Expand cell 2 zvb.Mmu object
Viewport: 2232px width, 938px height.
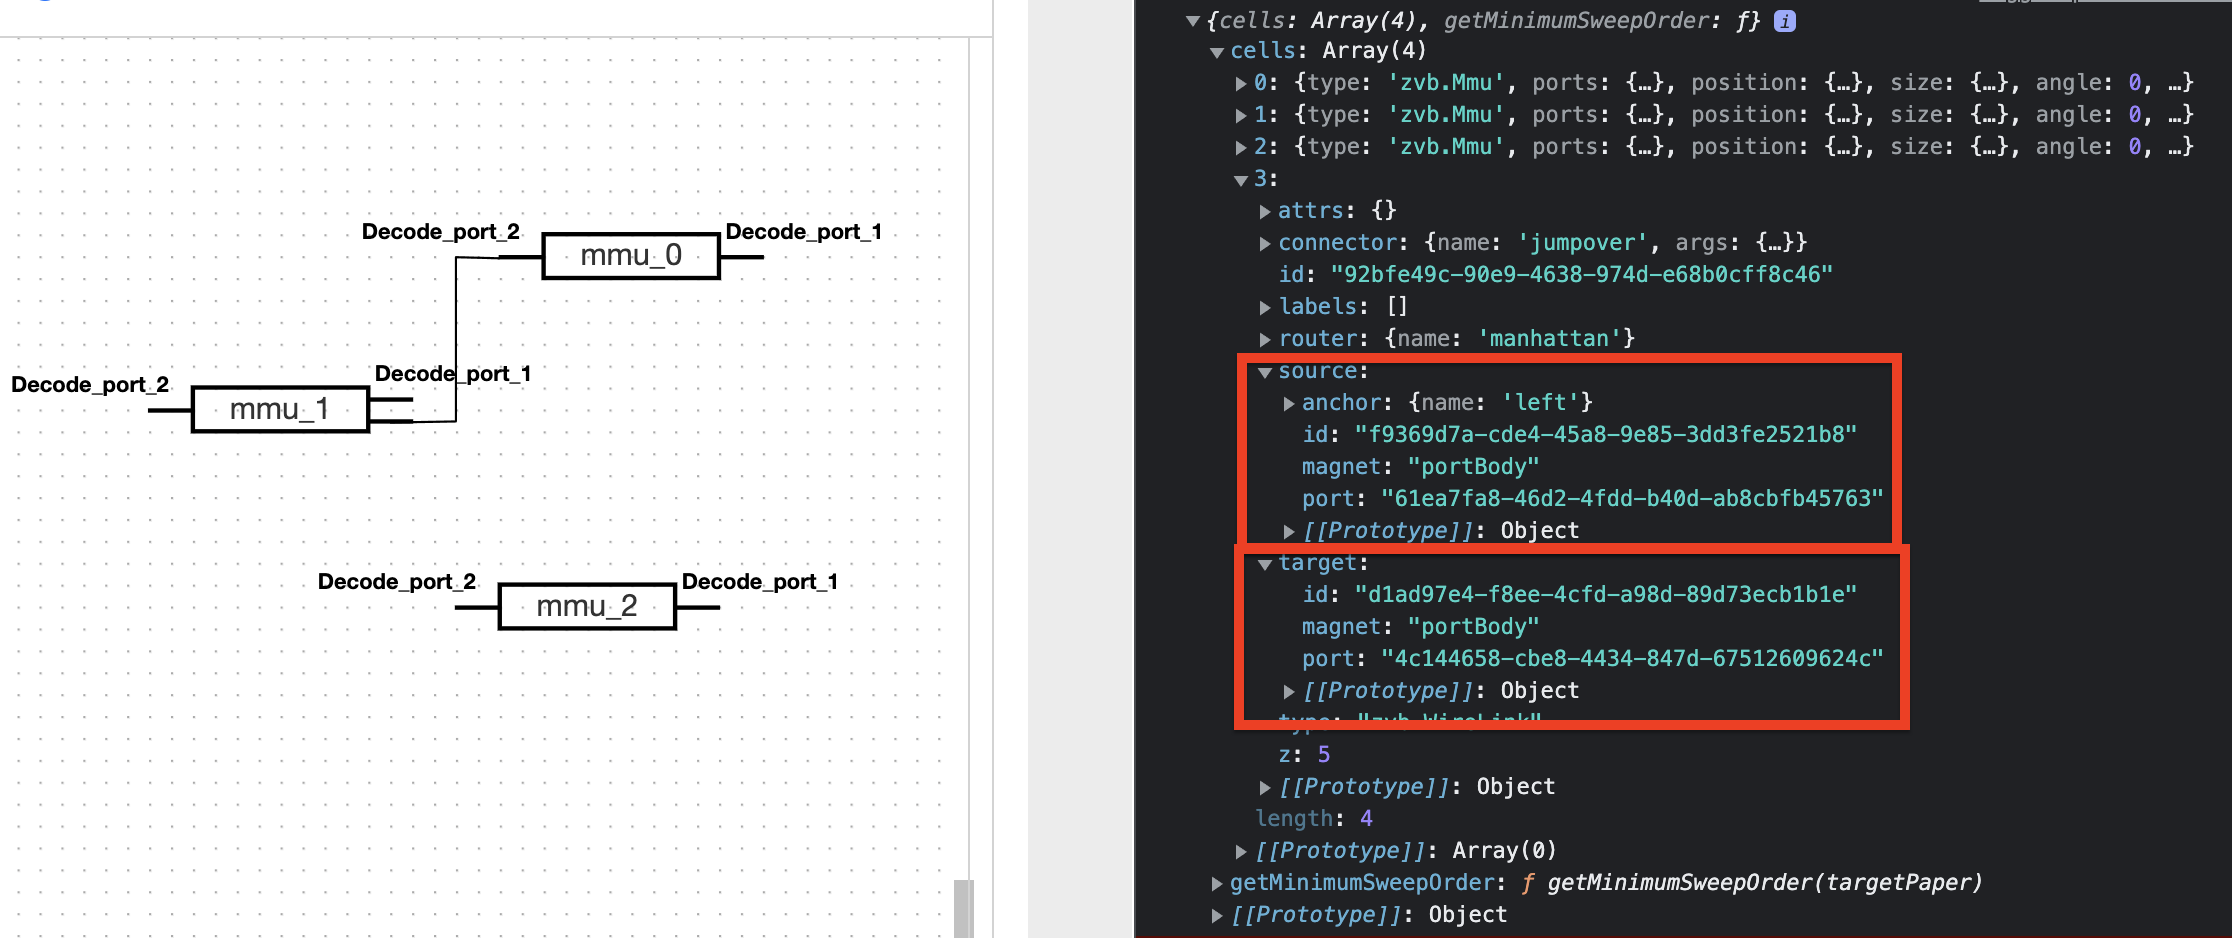pyautogui.click(x=1240, y=146)
